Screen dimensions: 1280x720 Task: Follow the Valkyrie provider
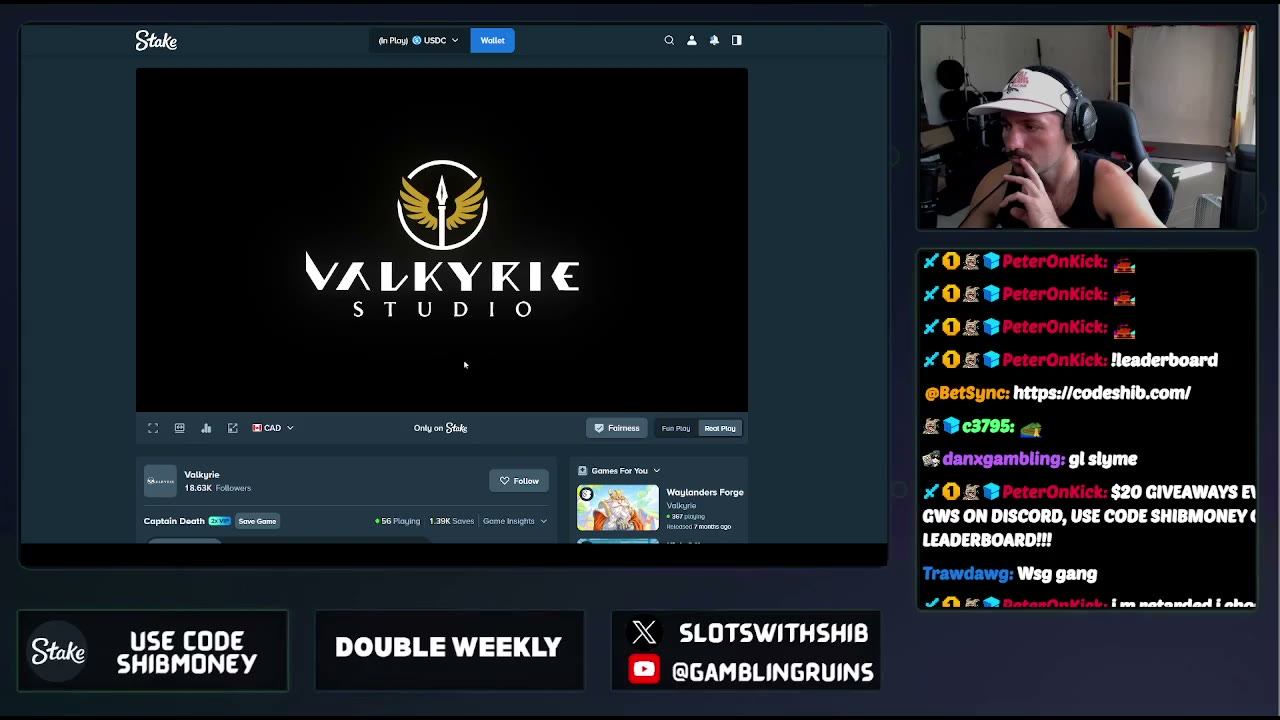point(519,481)
